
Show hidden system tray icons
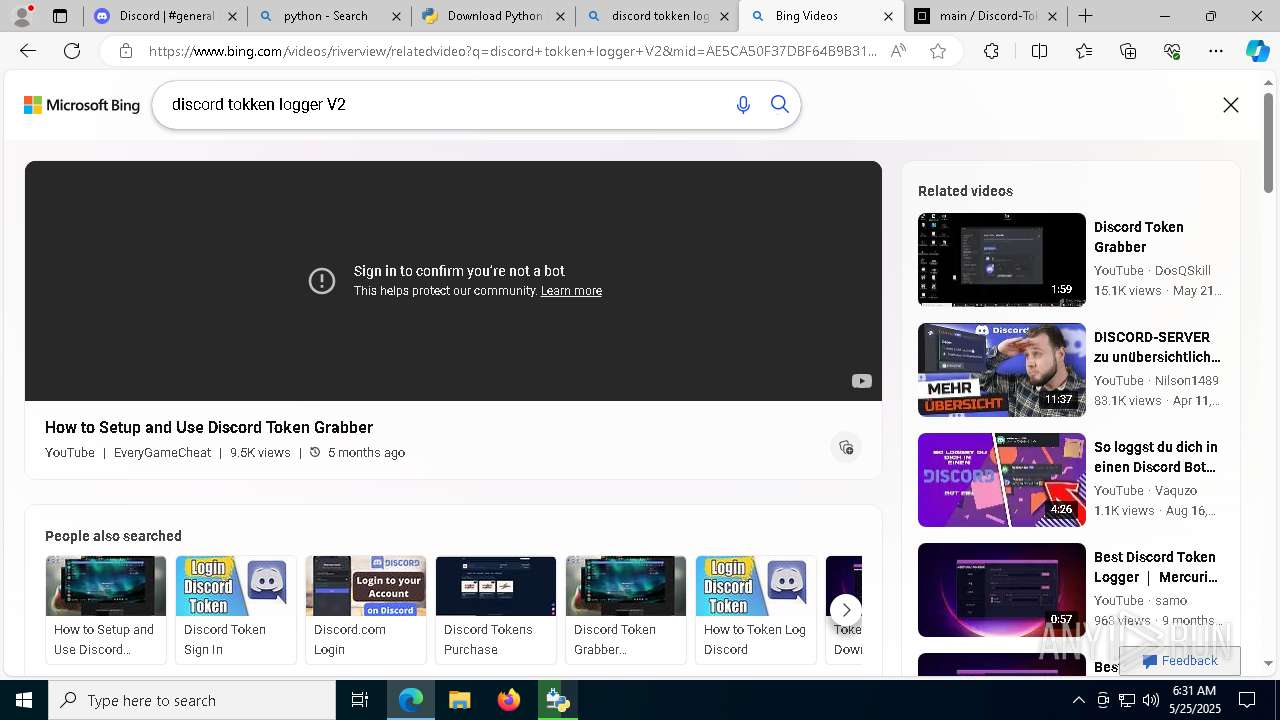(1079, 700)
